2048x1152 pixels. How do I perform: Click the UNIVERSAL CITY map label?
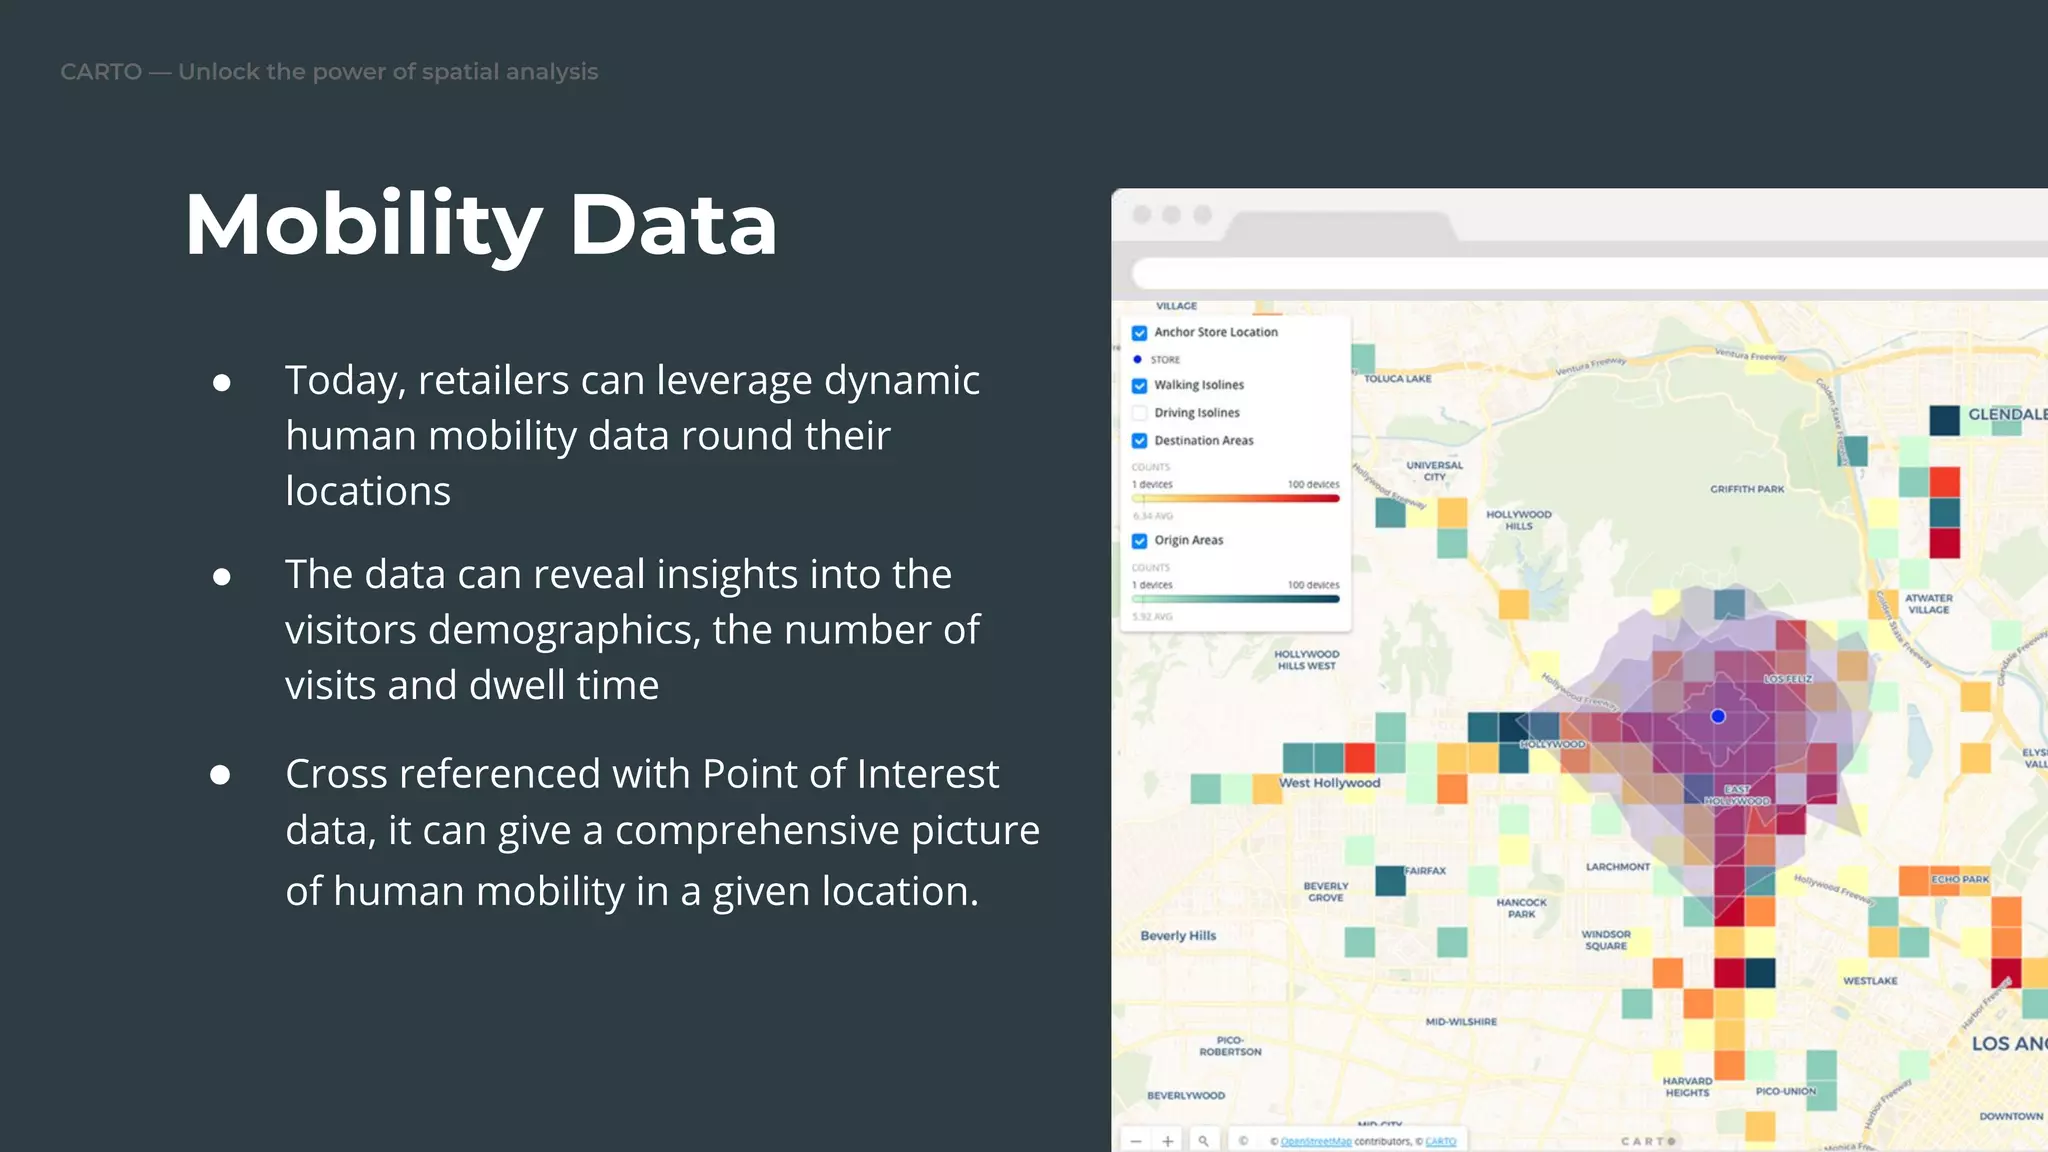[1434, 471]
